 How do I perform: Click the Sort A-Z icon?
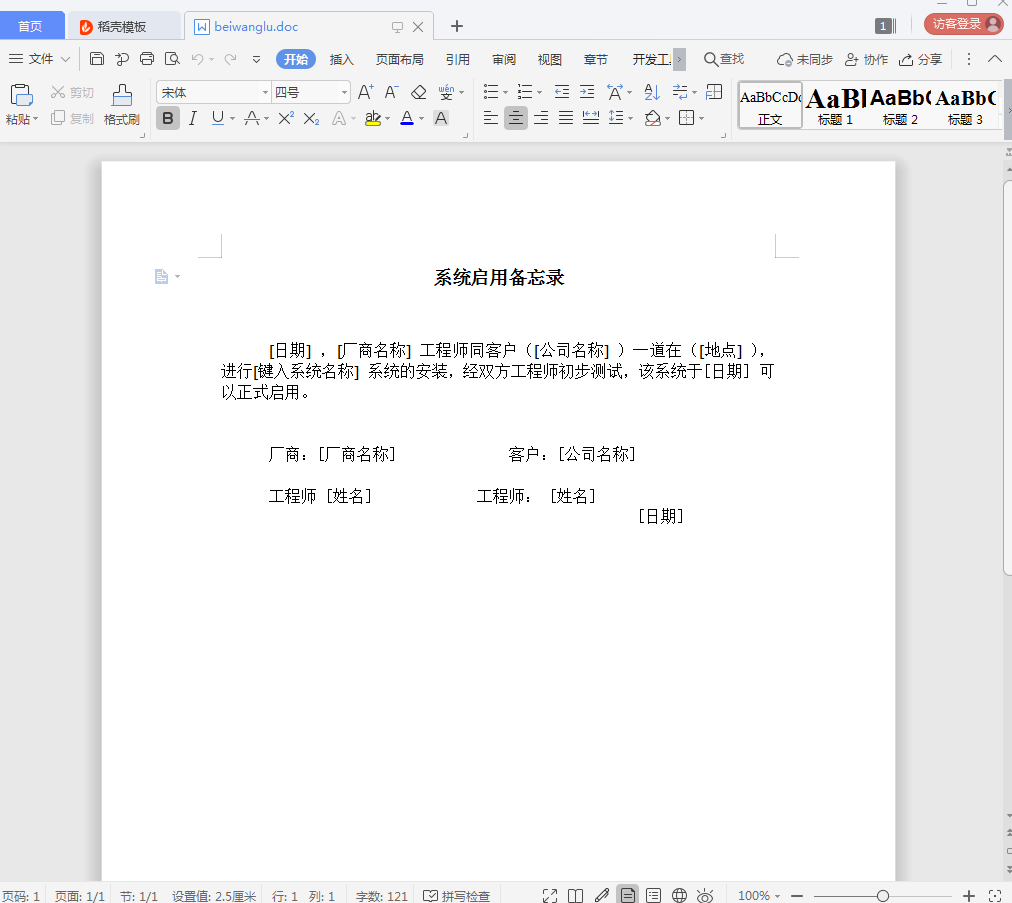[652, 92]
